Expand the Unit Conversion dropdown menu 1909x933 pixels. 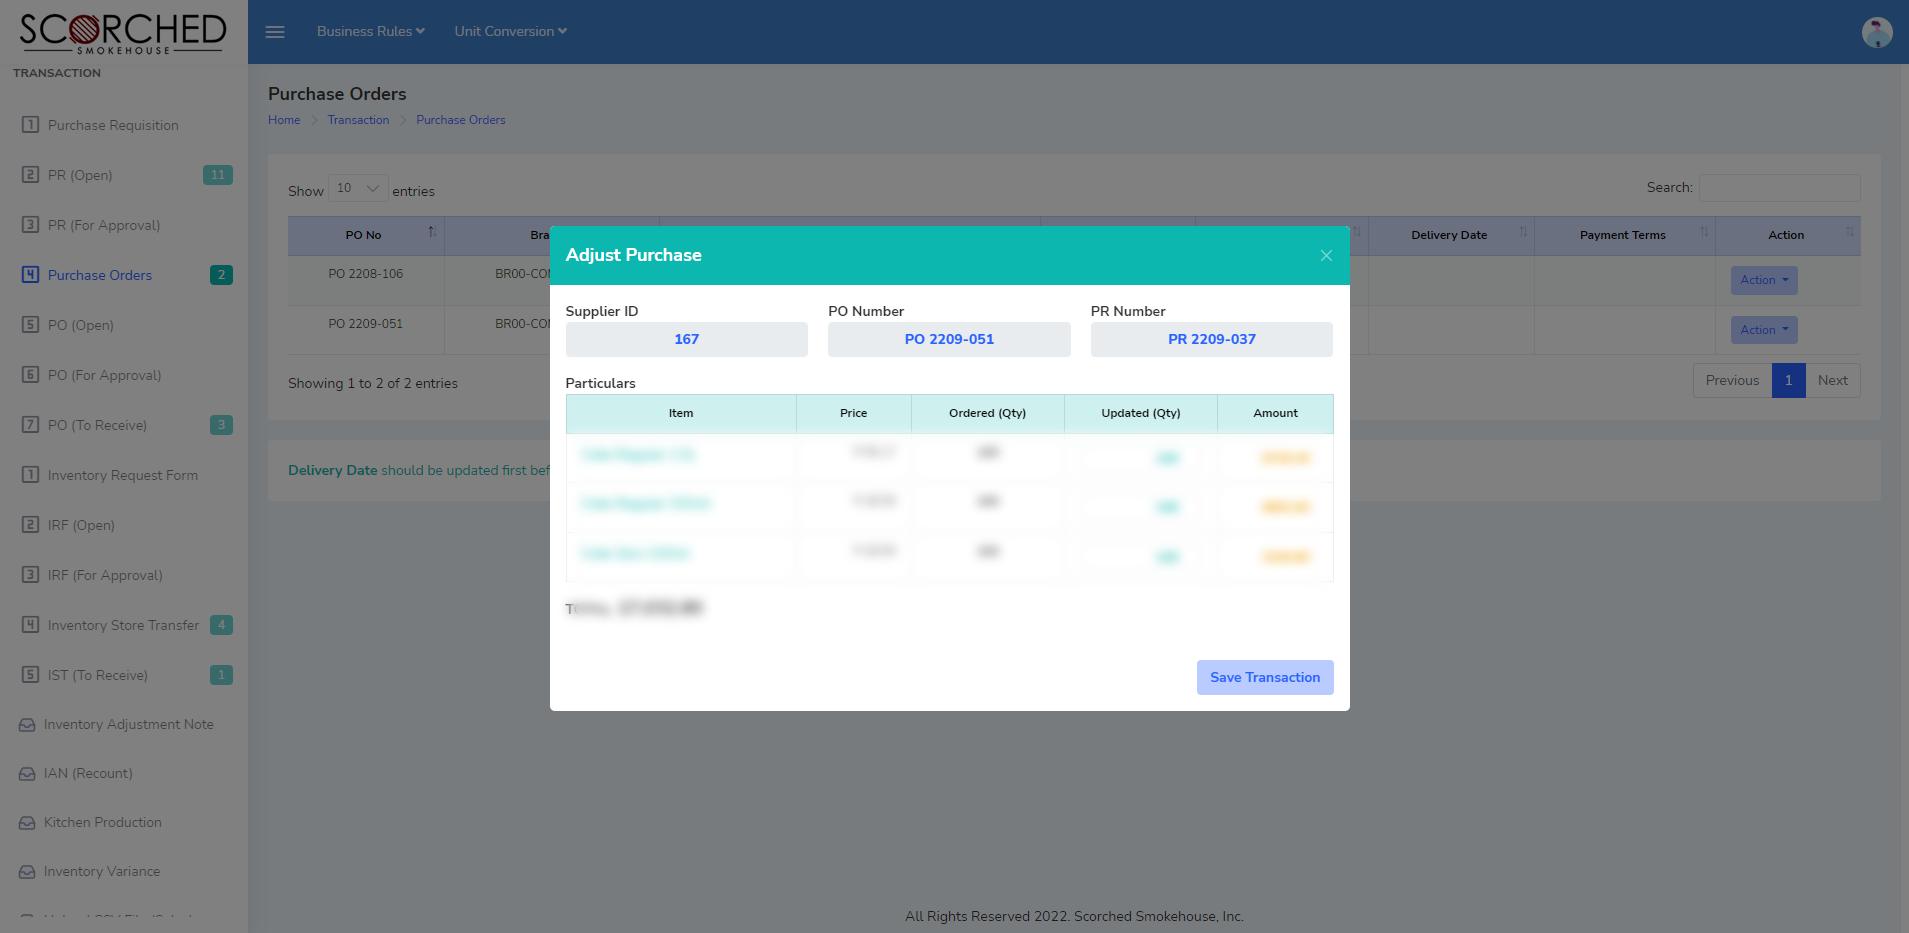[x=511, y=32]
